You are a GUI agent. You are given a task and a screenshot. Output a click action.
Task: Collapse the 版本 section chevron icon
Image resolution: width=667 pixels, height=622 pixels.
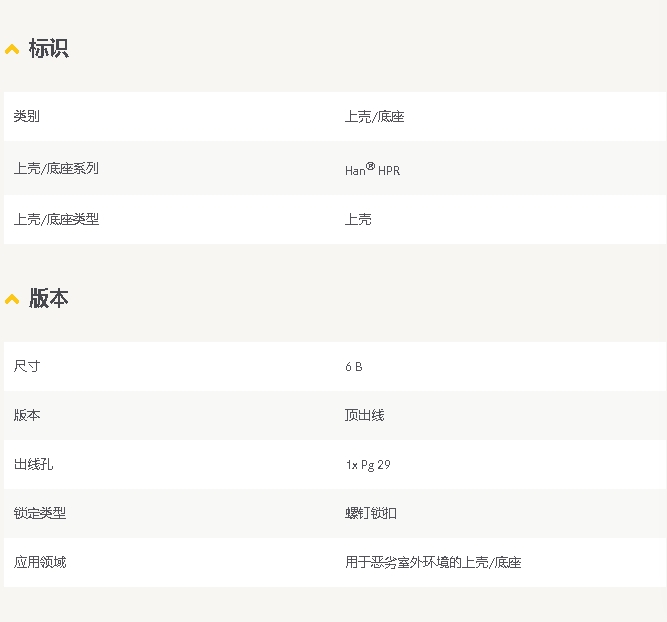point(12,299)
